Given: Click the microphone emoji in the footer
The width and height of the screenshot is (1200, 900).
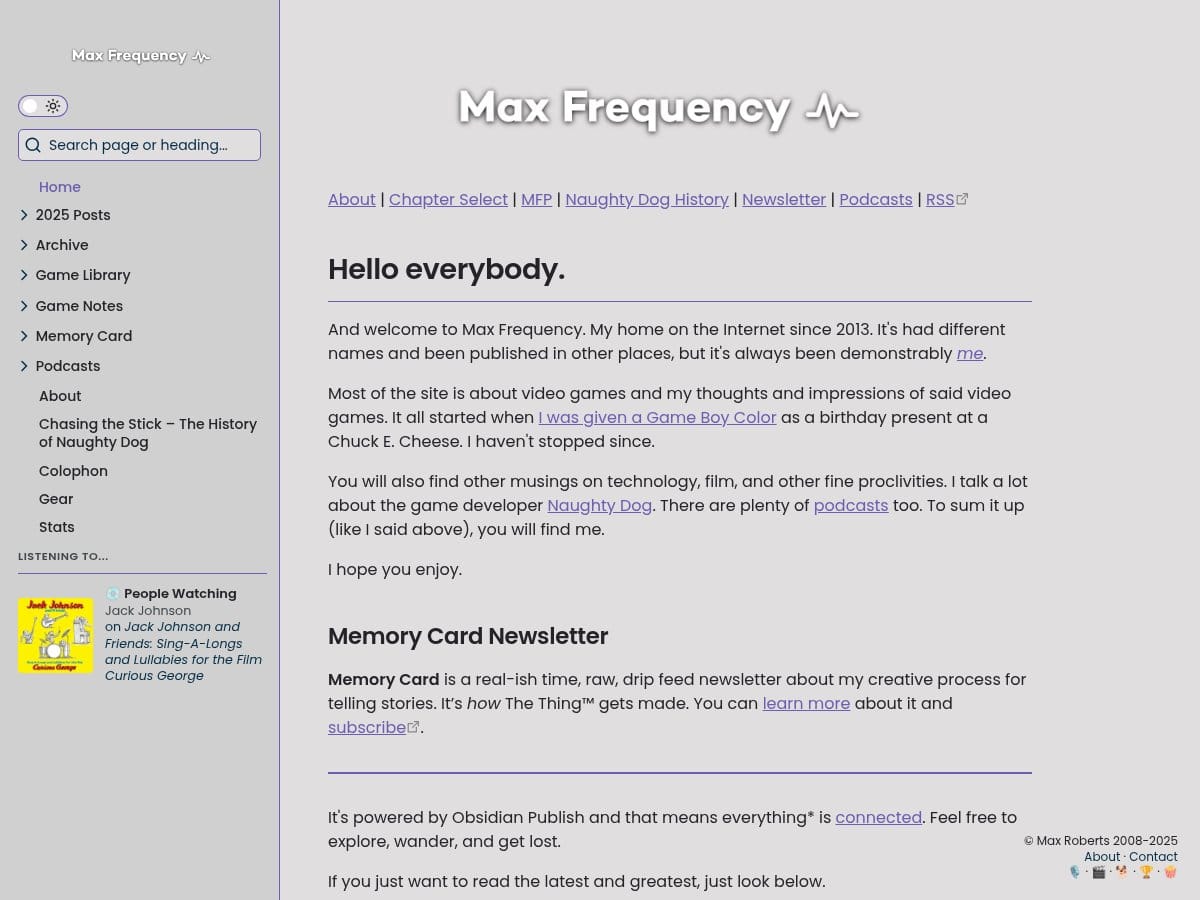Looking at the screenshot, I should 1075,872.
